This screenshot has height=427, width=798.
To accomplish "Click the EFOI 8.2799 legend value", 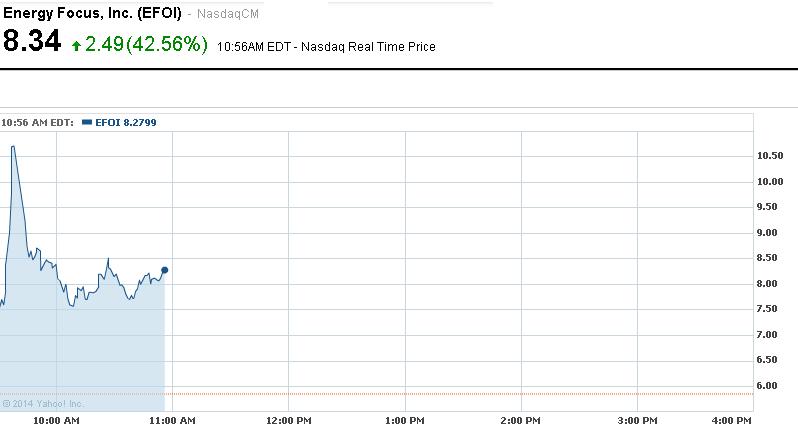I will (125, 123).
